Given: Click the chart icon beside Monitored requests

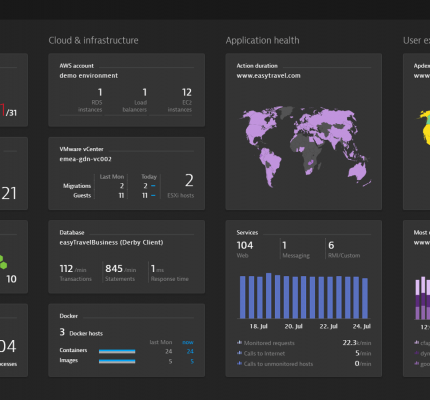Looking at the screenshot, I should [x=239, y=342].
